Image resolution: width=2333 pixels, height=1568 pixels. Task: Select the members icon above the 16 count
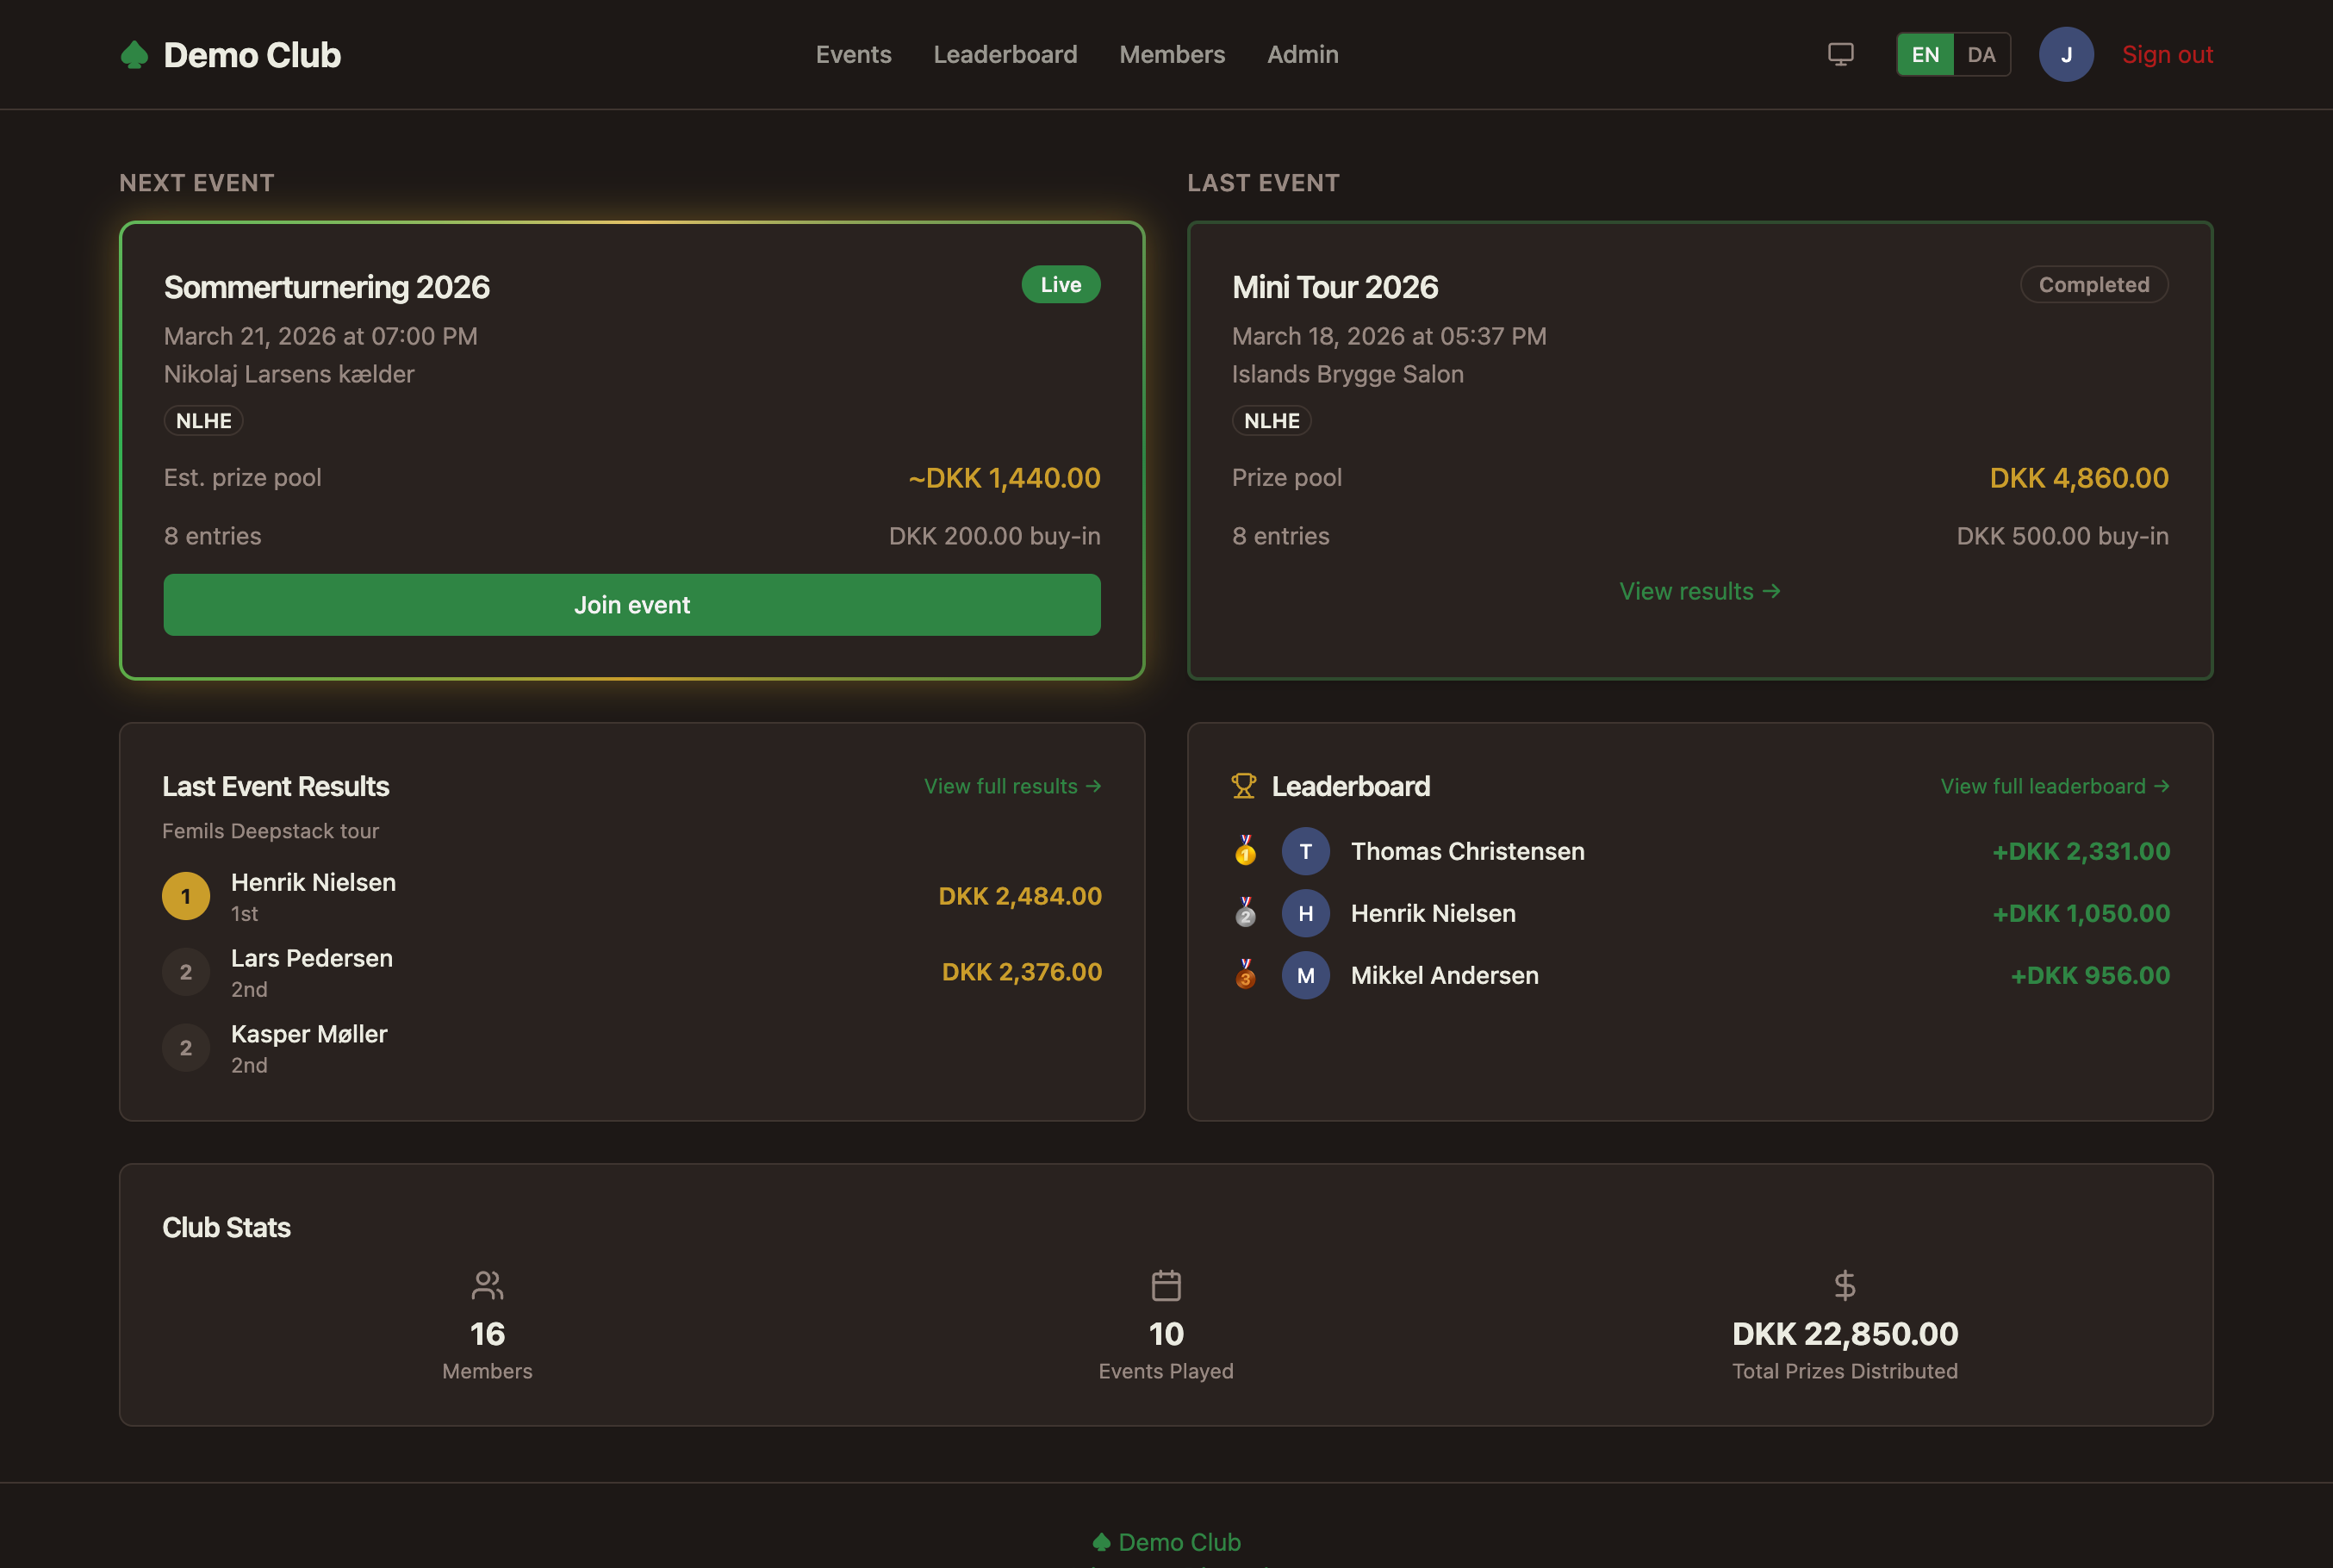tap(487, 1286)
